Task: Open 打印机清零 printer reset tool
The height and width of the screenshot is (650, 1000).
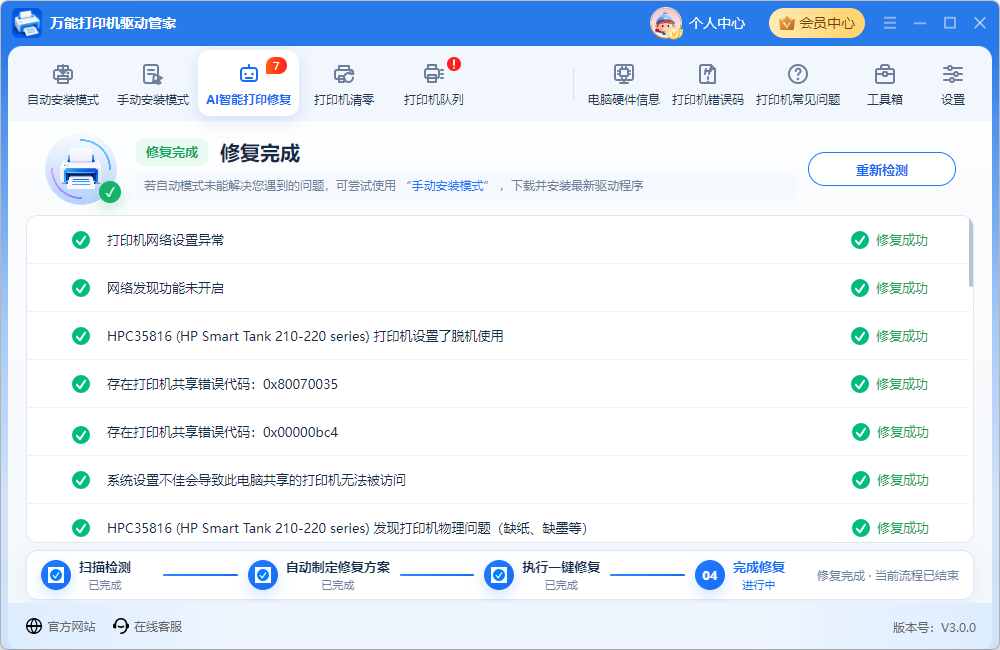Action: [344, 84]
